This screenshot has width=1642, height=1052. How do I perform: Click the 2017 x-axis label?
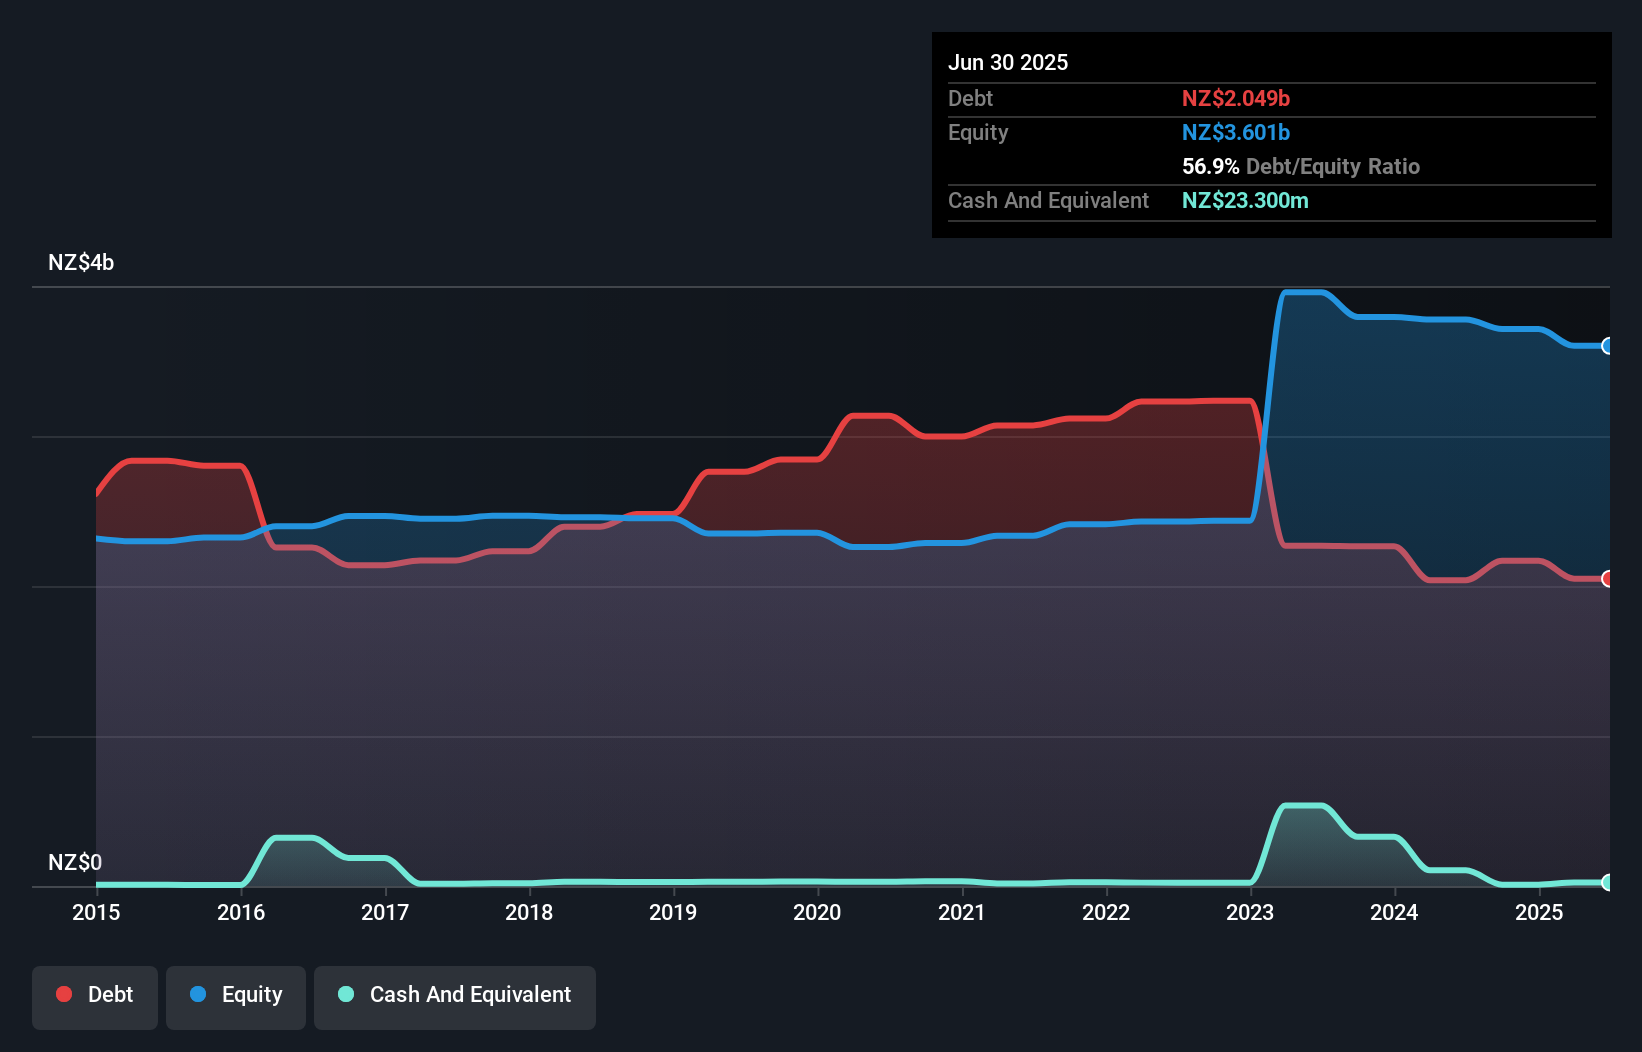coord(385,912)
